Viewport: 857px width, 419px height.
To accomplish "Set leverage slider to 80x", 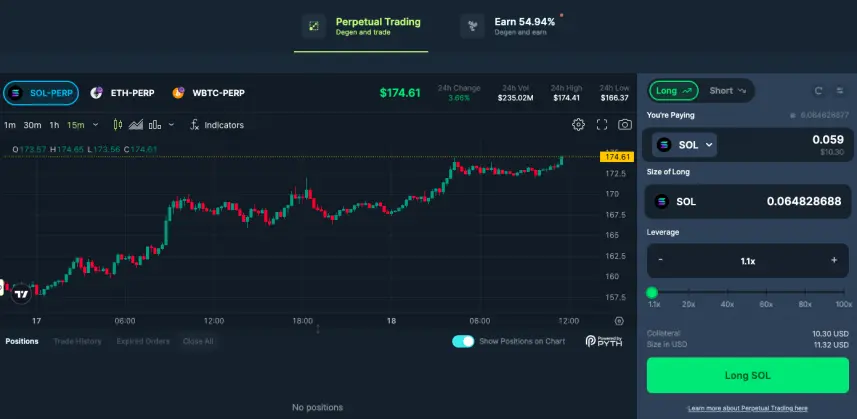I will pos(805,304).
